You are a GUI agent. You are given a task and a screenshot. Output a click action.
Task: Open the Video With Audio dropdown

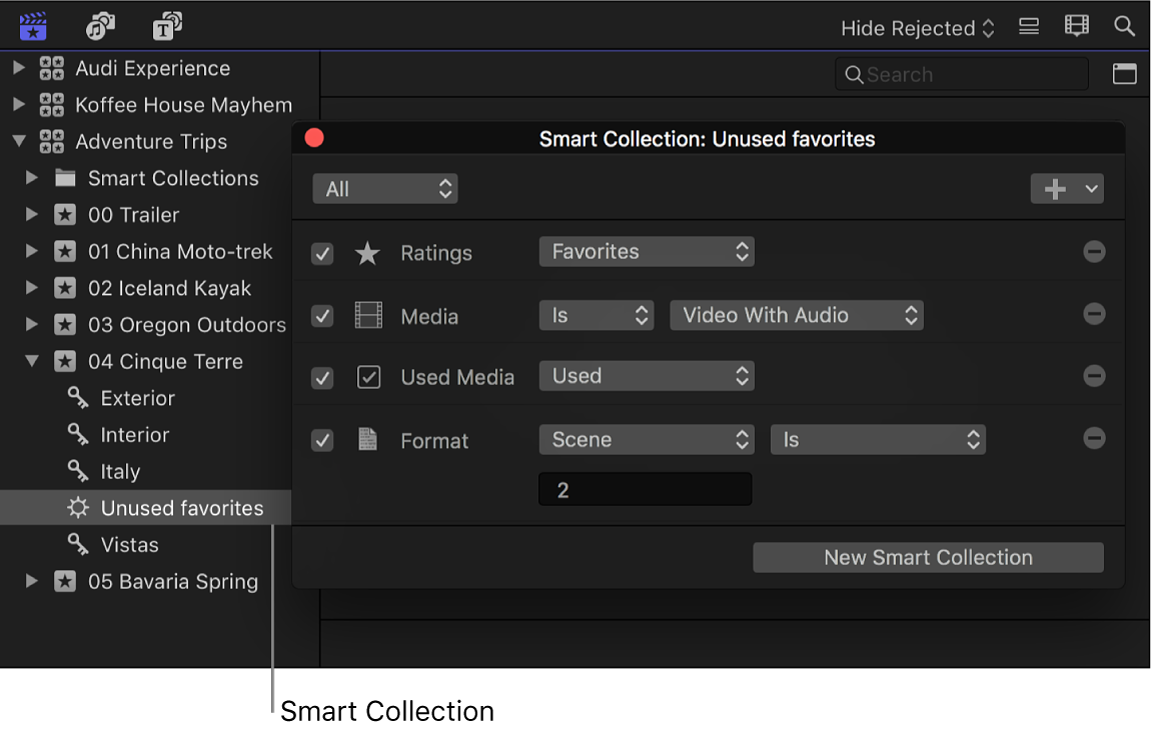pos(796,315)
